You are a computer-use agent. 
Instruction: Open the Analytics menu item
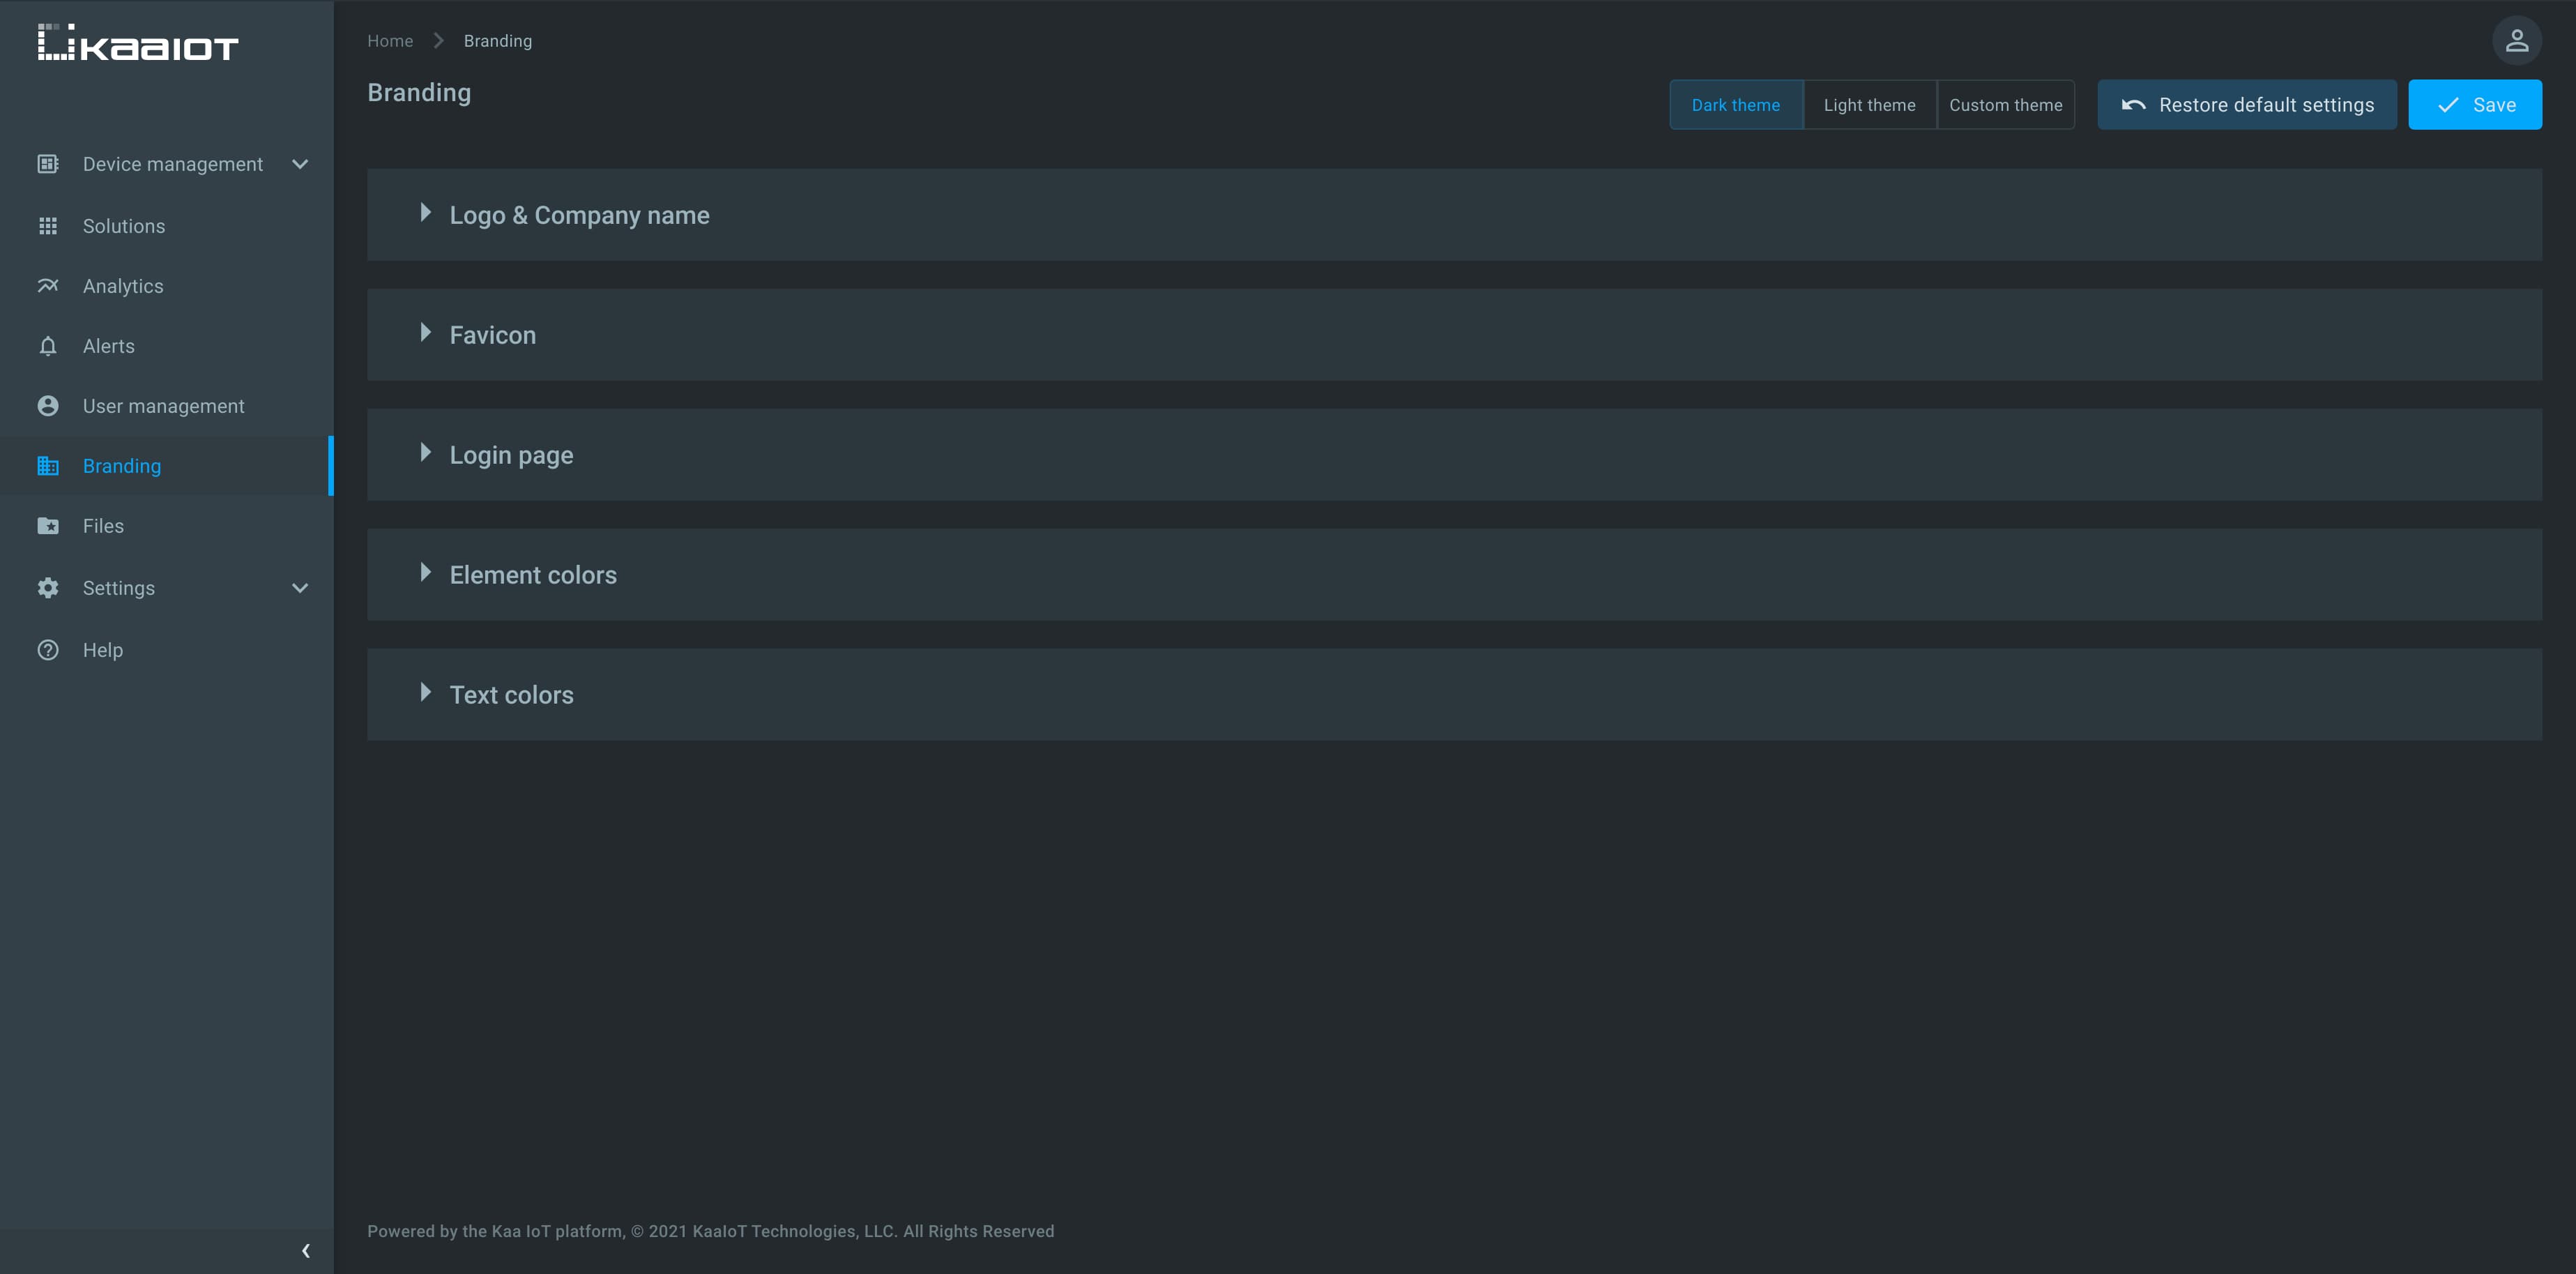pyautogui.click(x=167, y=286)
